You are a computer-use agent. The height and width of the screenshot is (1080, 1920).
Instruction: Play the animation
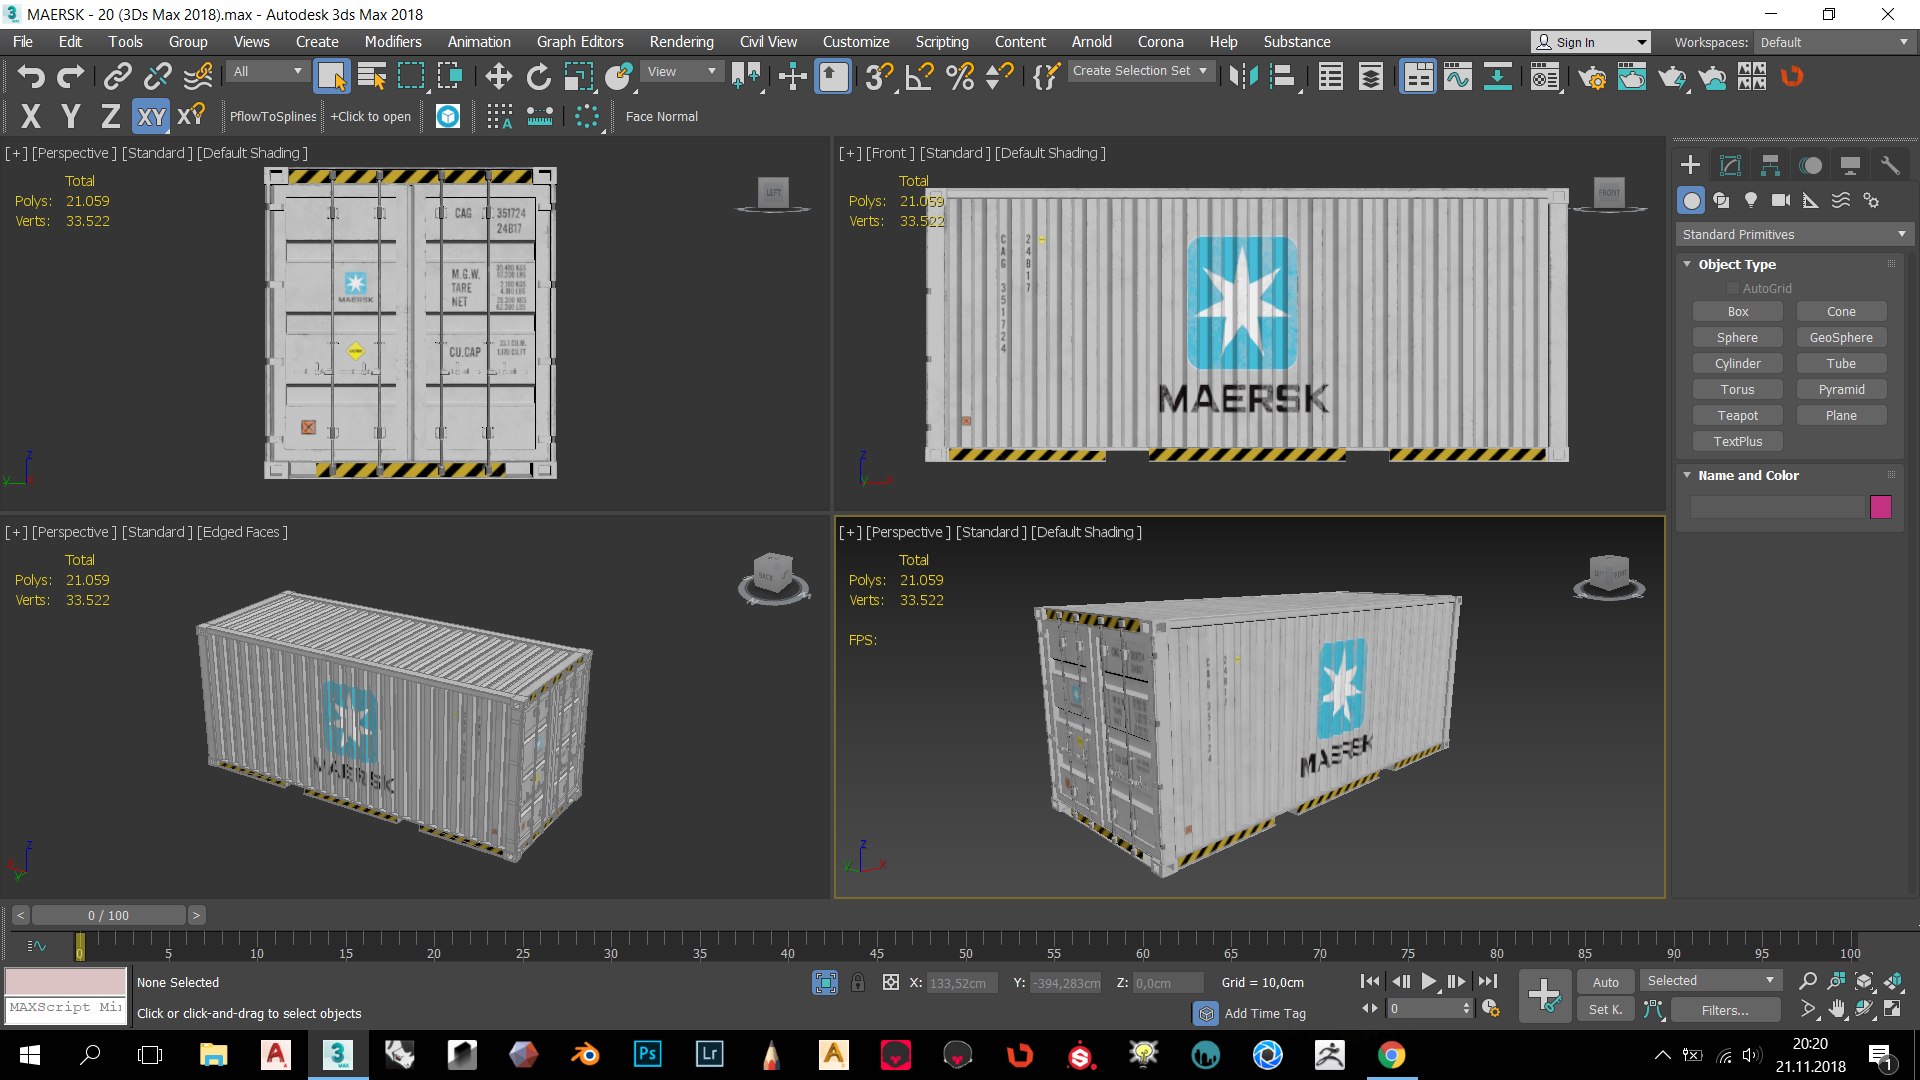click(1428, 982)
